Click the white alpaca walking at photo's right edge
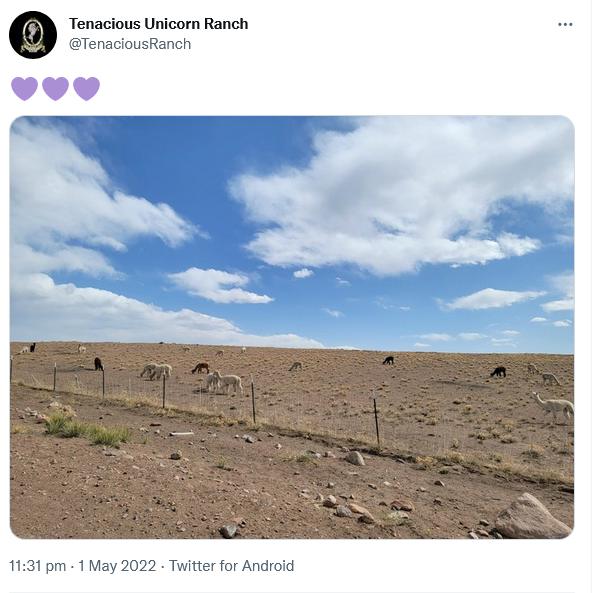Viewport: 606px width, 593px height. pyautogui.click(x=553, y=406)
